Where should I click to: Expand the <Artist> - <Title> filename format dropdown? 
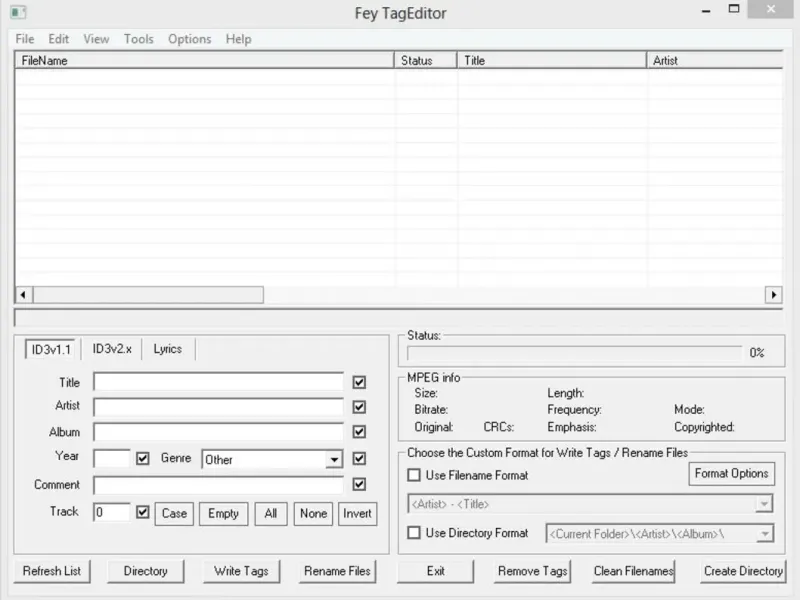(x=764, y=504)
